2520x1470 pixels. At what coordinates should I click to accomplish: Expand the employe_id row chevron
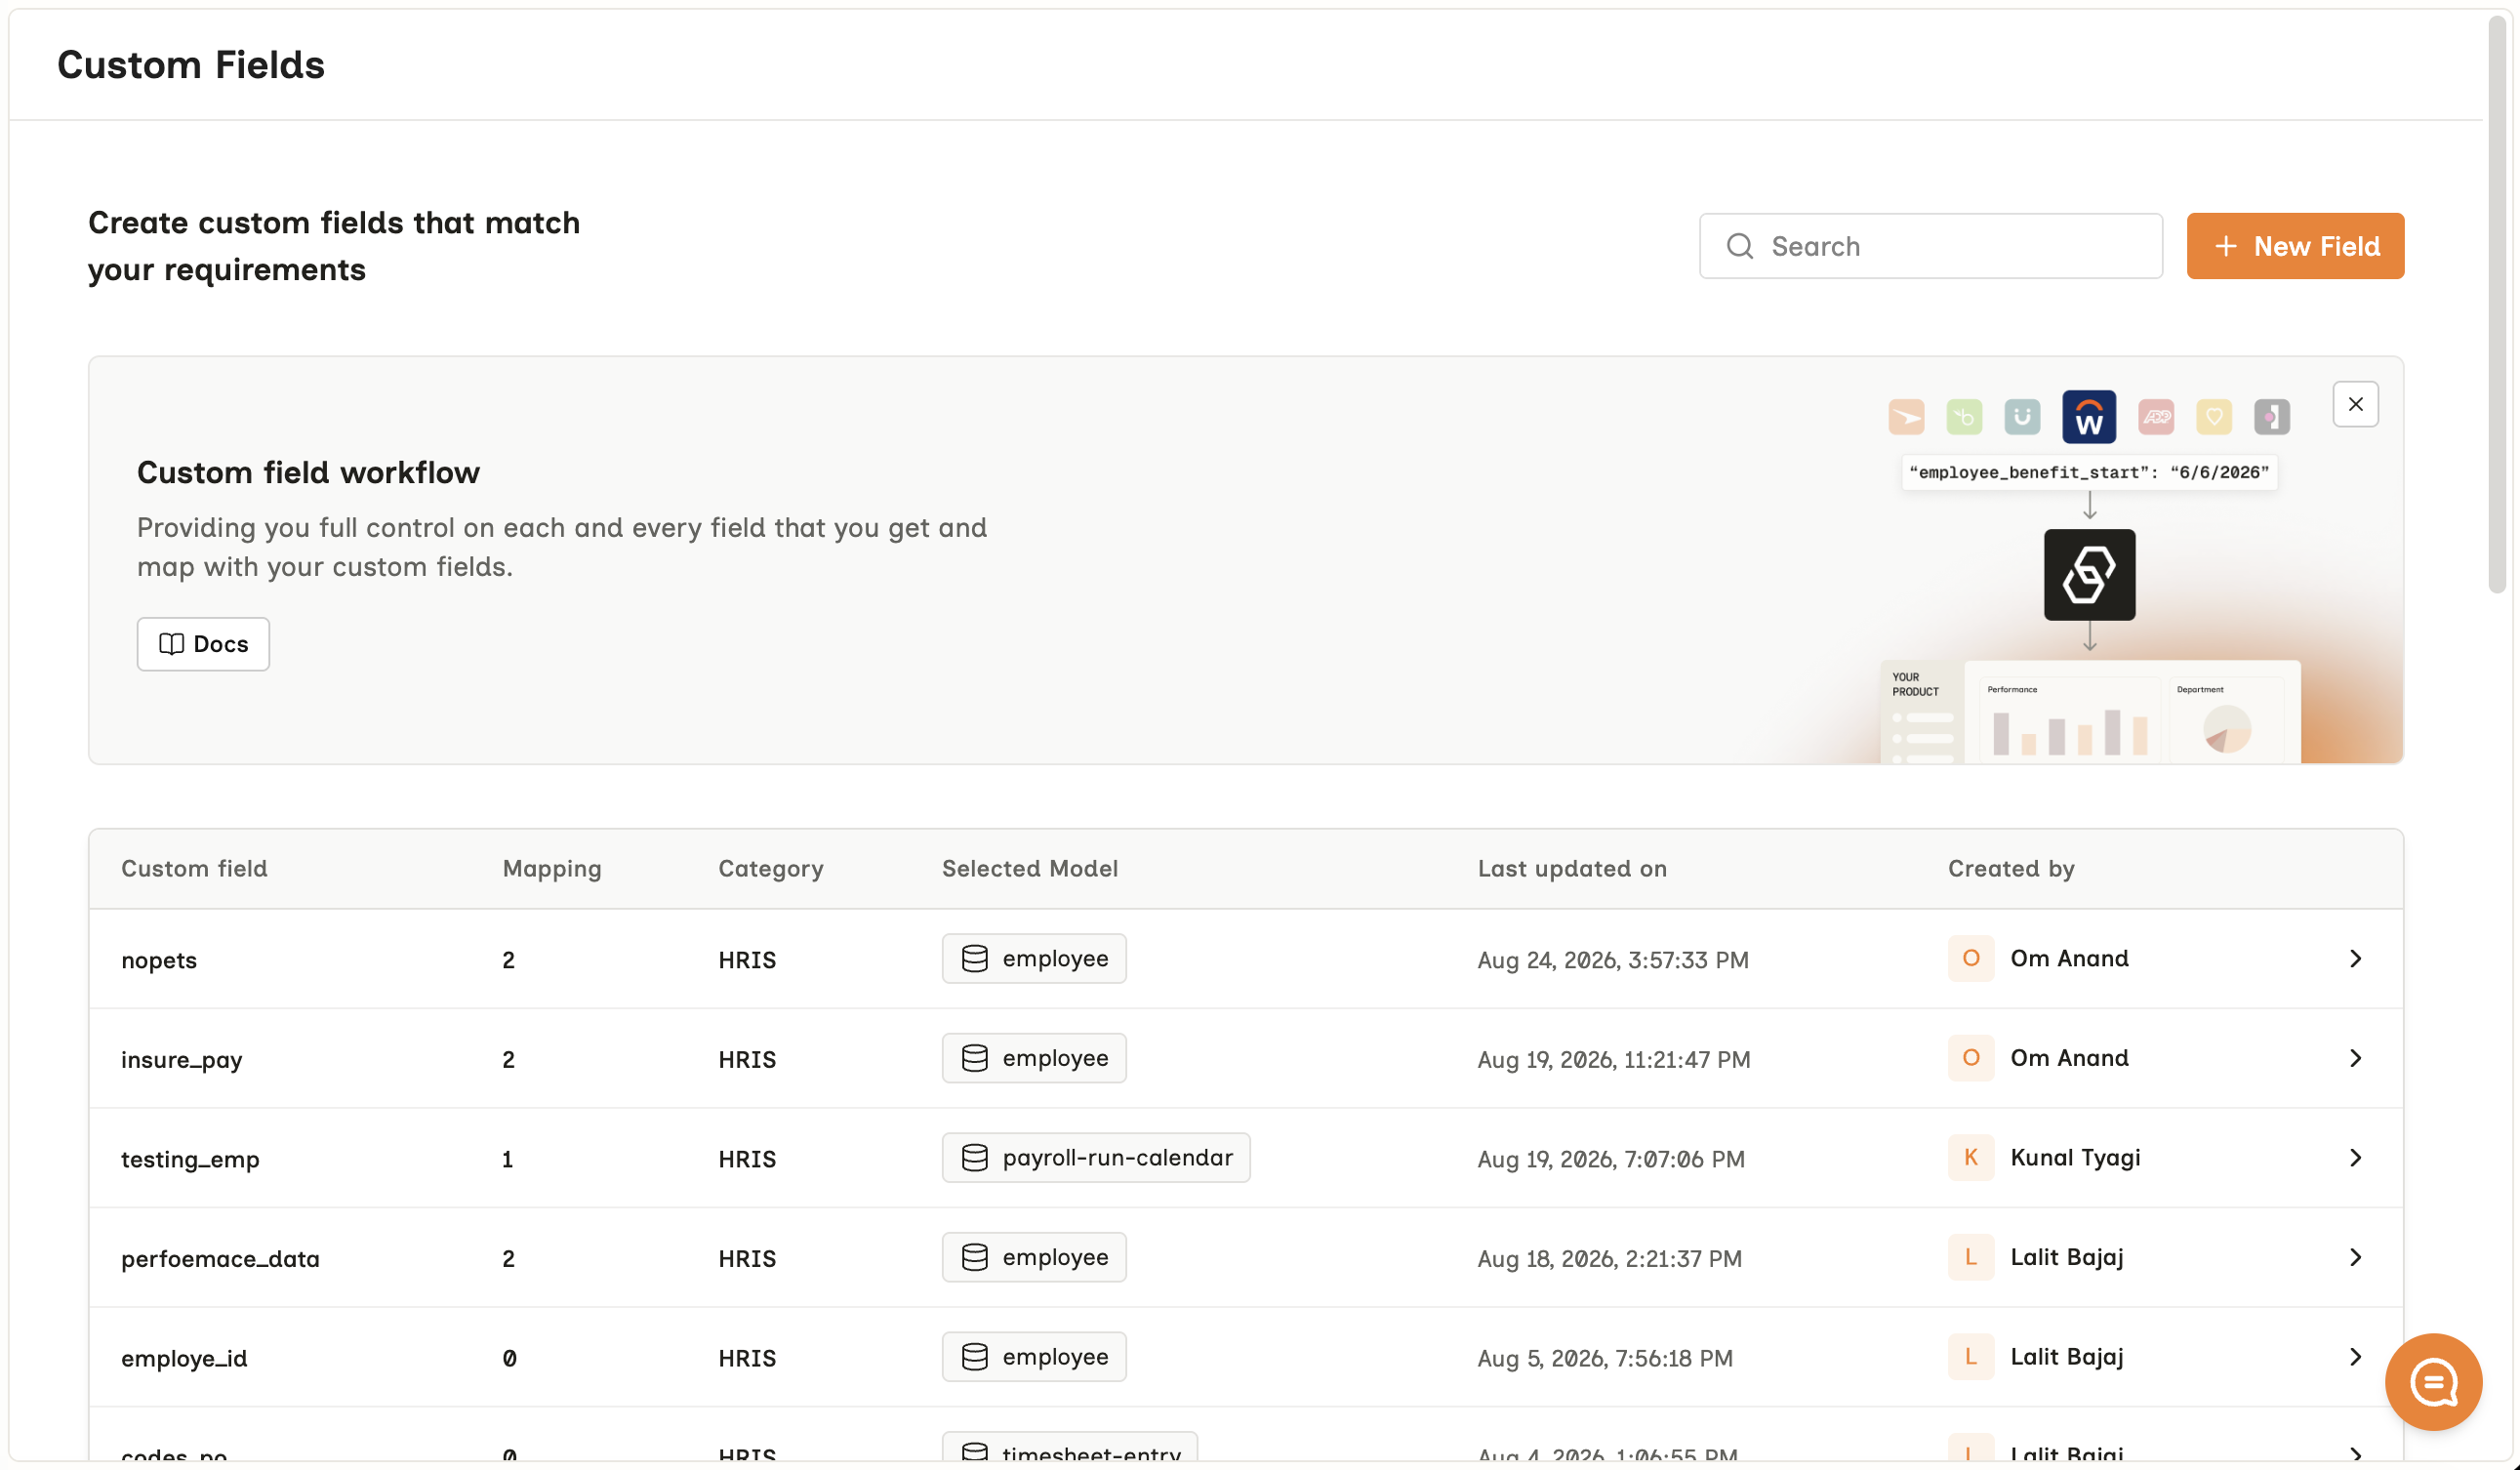(2355, 1357)
